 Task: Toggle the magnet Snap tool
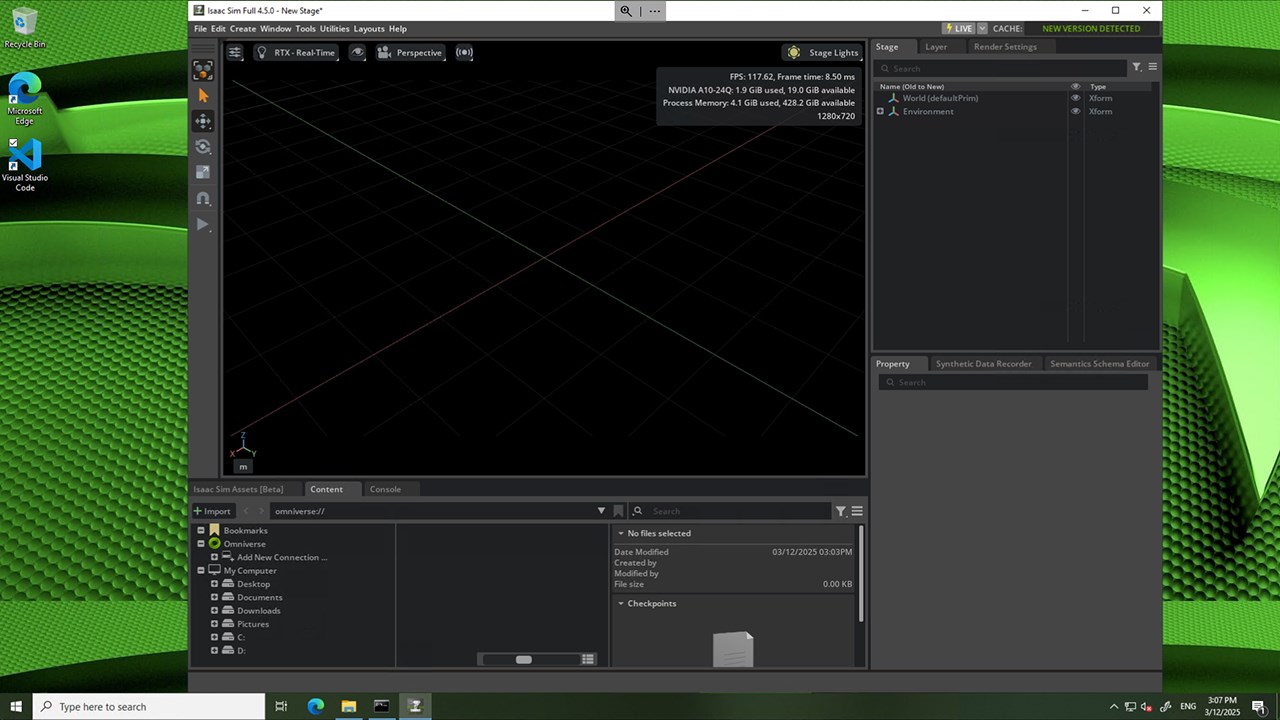pos(203,199)
